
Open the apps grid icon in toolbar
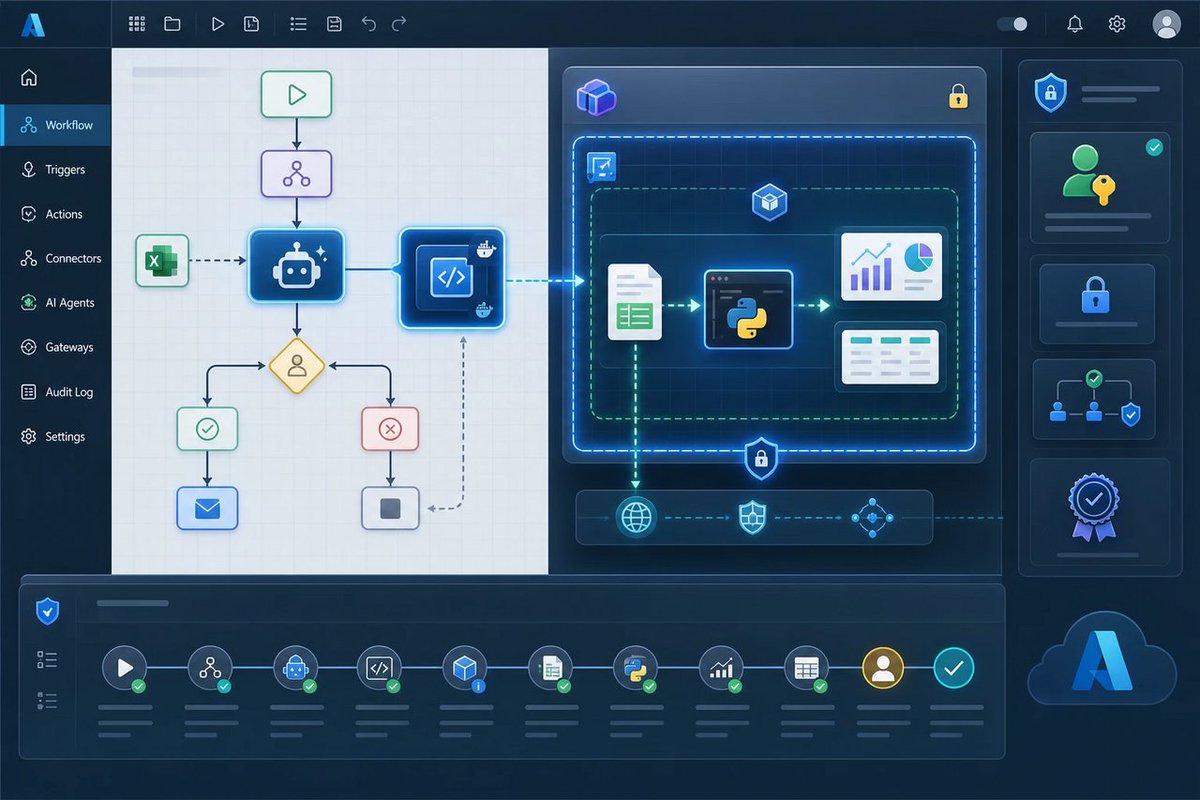(x=137, y=24)
